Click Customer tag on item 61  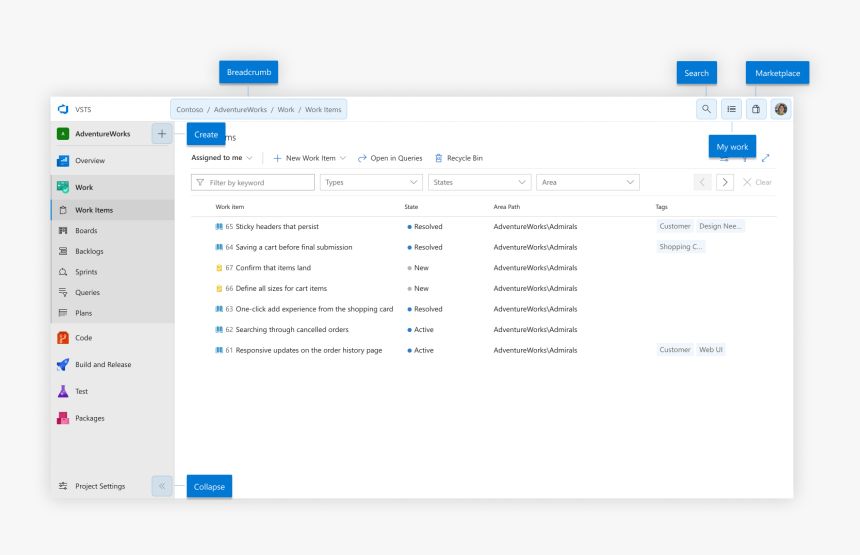tap(675, 350)
